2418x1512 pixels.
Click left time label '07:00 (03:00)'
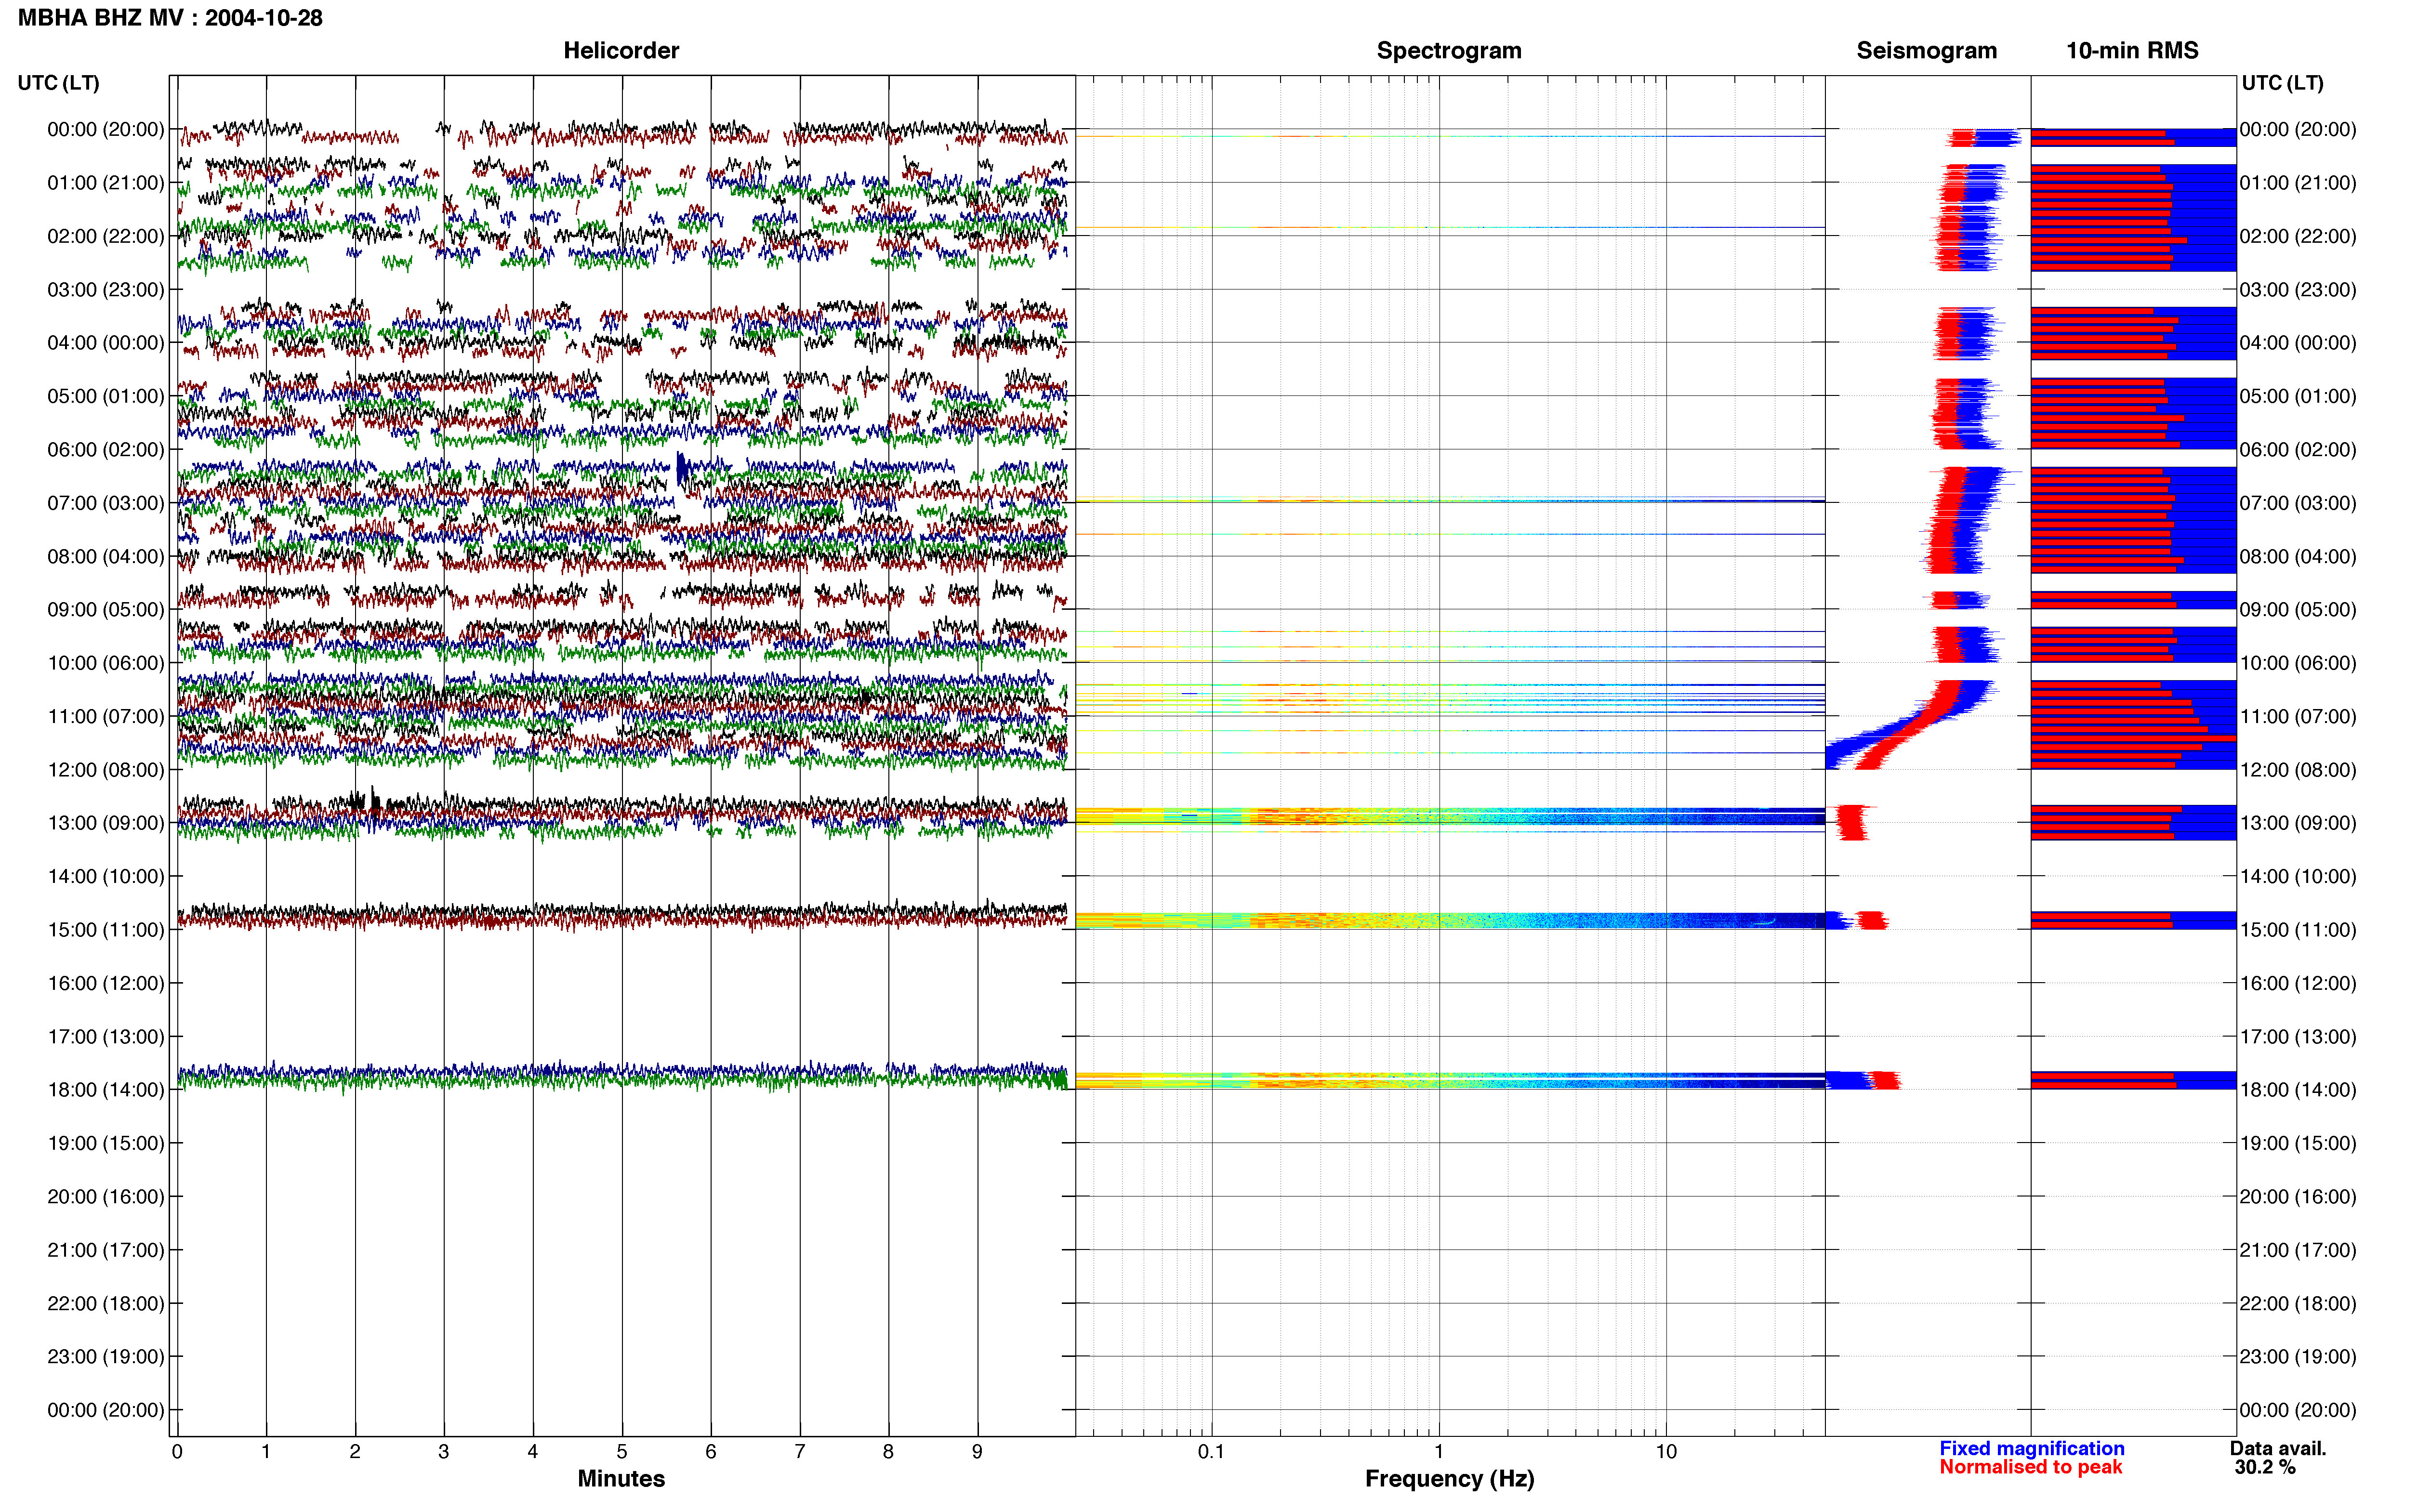point(106,503)
